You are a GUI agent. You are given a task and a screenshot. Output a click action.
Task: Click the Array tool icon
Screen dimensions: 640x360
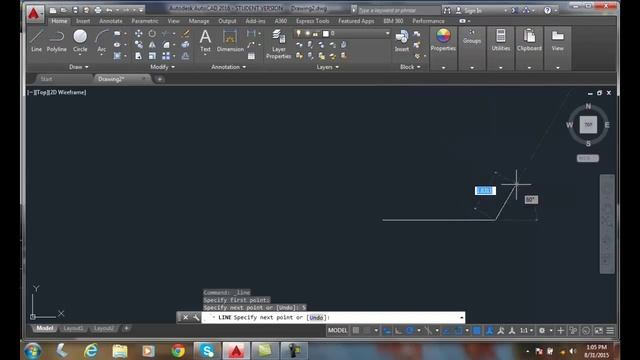[x=166, y=56]
